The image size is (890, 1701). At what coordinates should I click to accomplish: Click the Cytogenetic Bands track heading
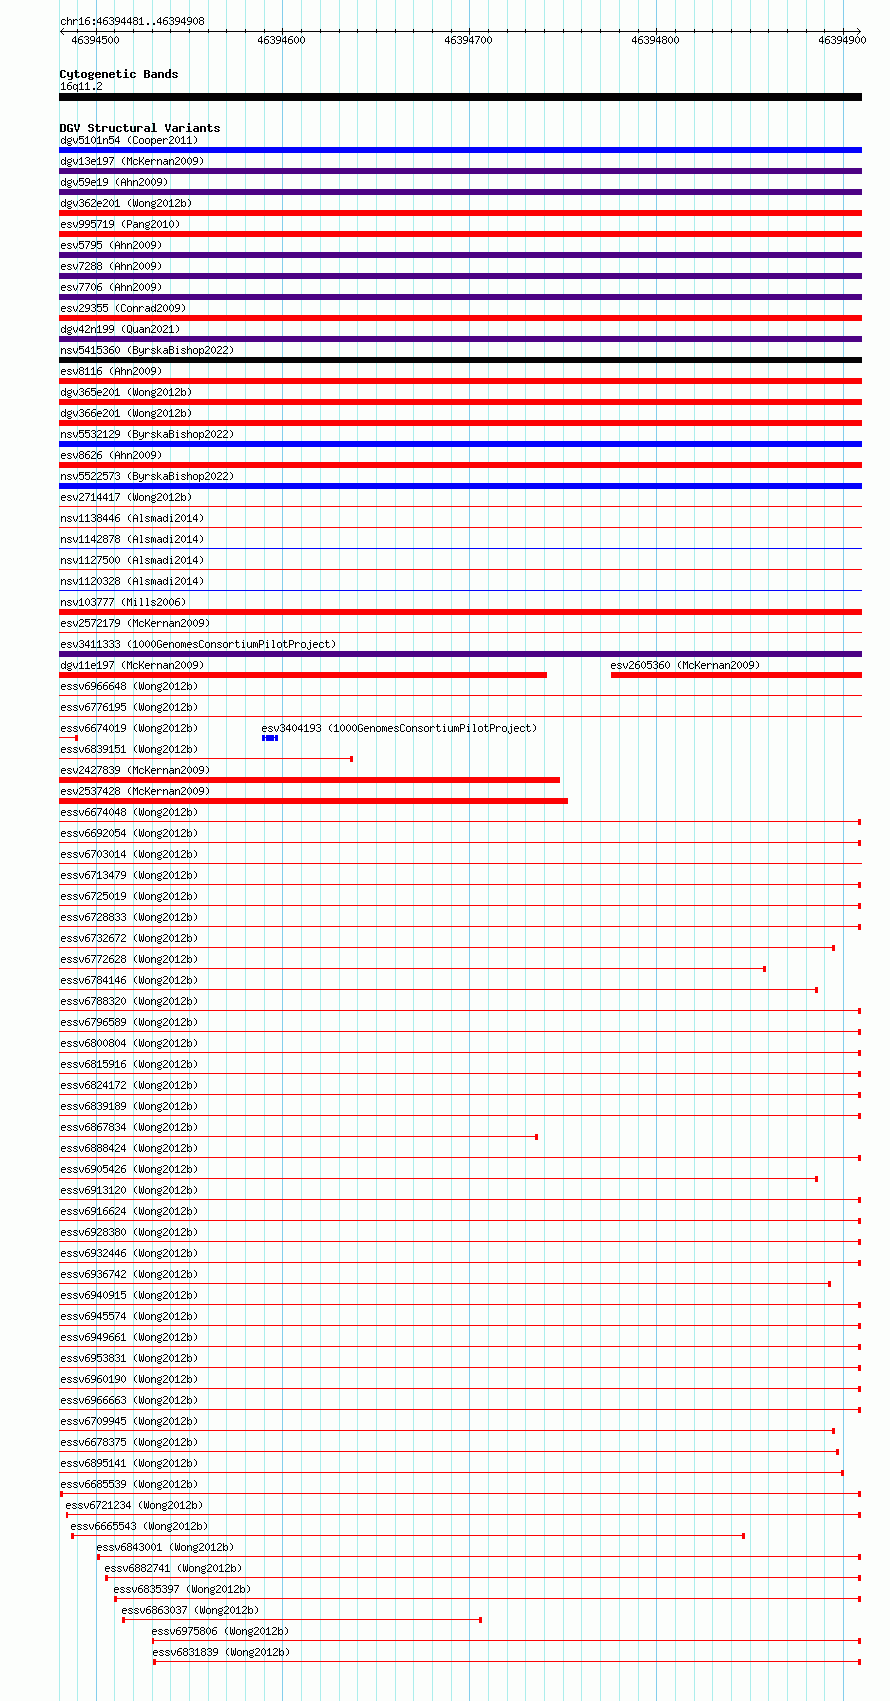click(x=119, y=74)
